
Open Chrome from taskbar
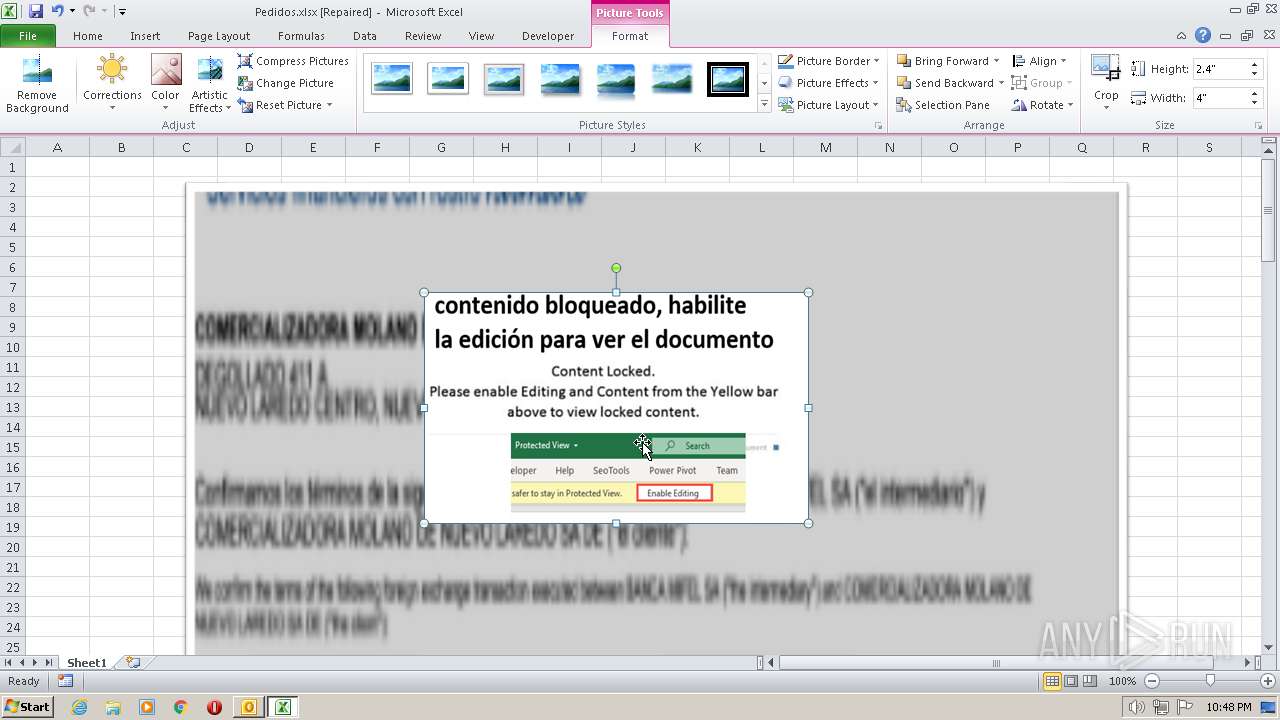click(x=181, y=707)
